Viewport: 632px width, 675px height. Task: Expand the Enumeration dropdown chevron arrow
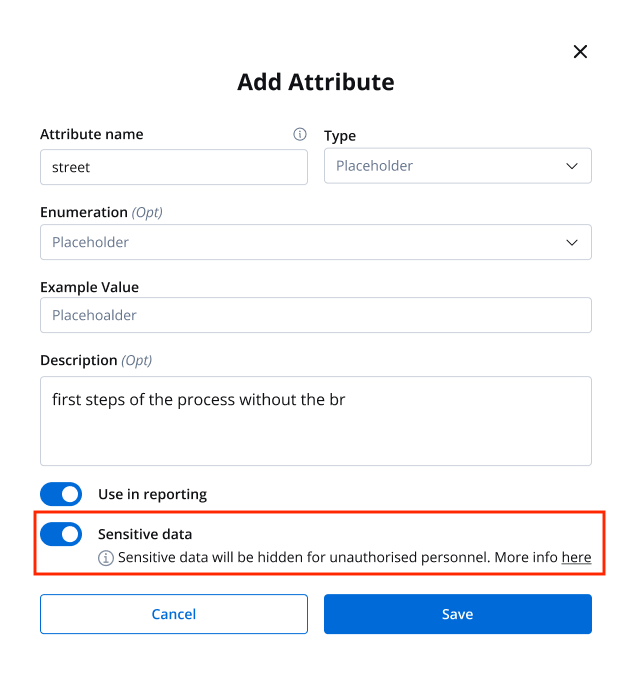[571, 242]
